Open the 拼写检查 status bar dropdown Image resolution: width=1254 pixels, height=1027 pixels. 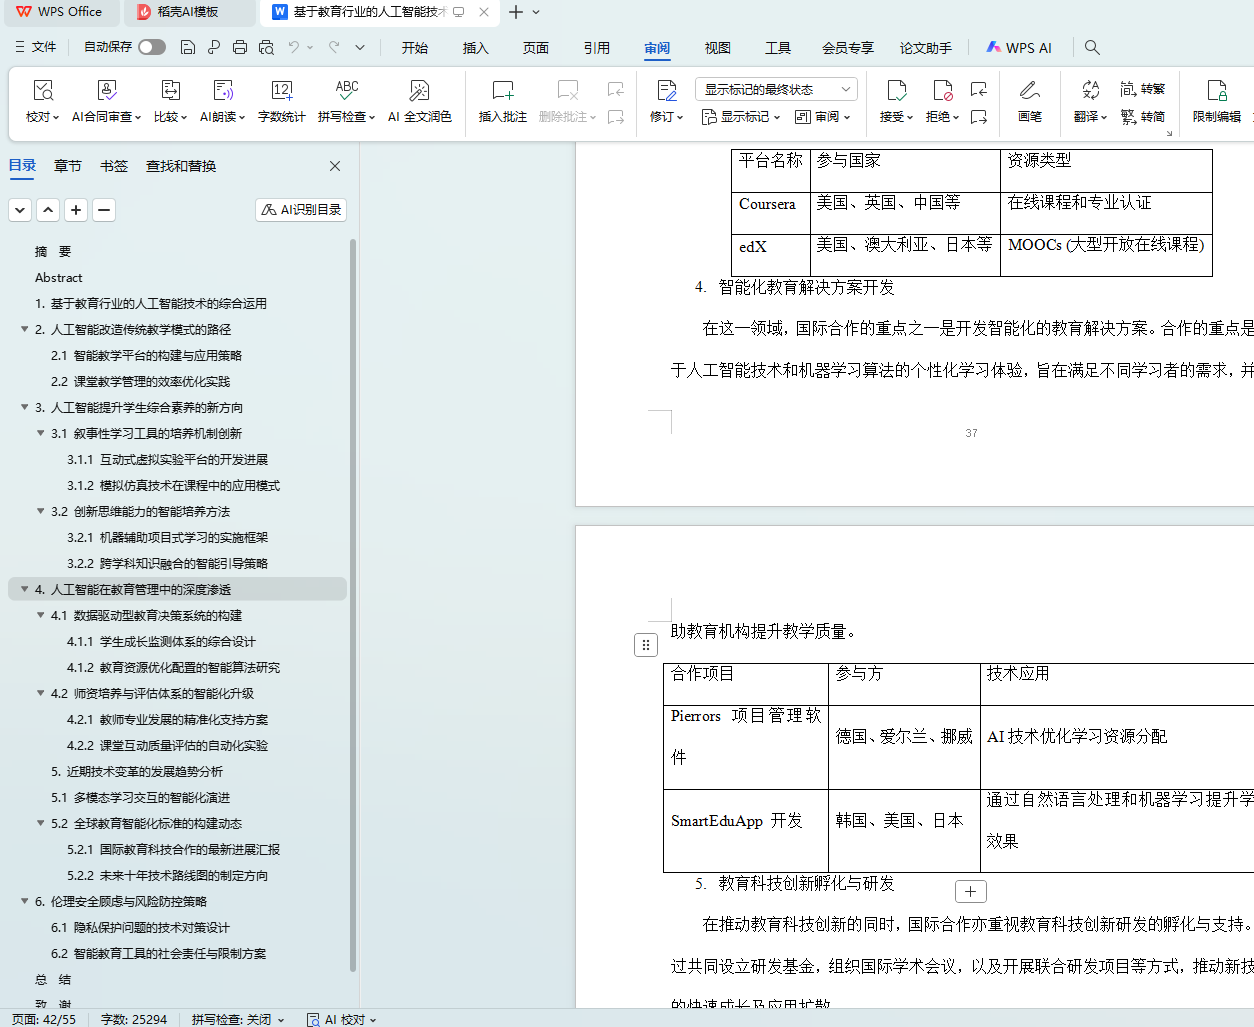coord(238,1019)
